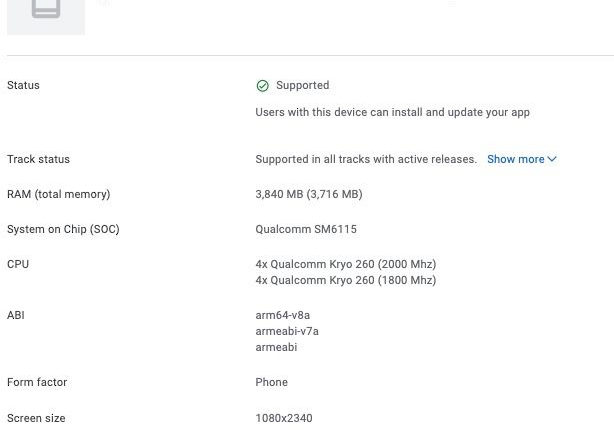Image resolution: width=614 pixels, height=430 pixels.
Task: Click the armeabi-v7a ABI entry
Action: point(287,331)
